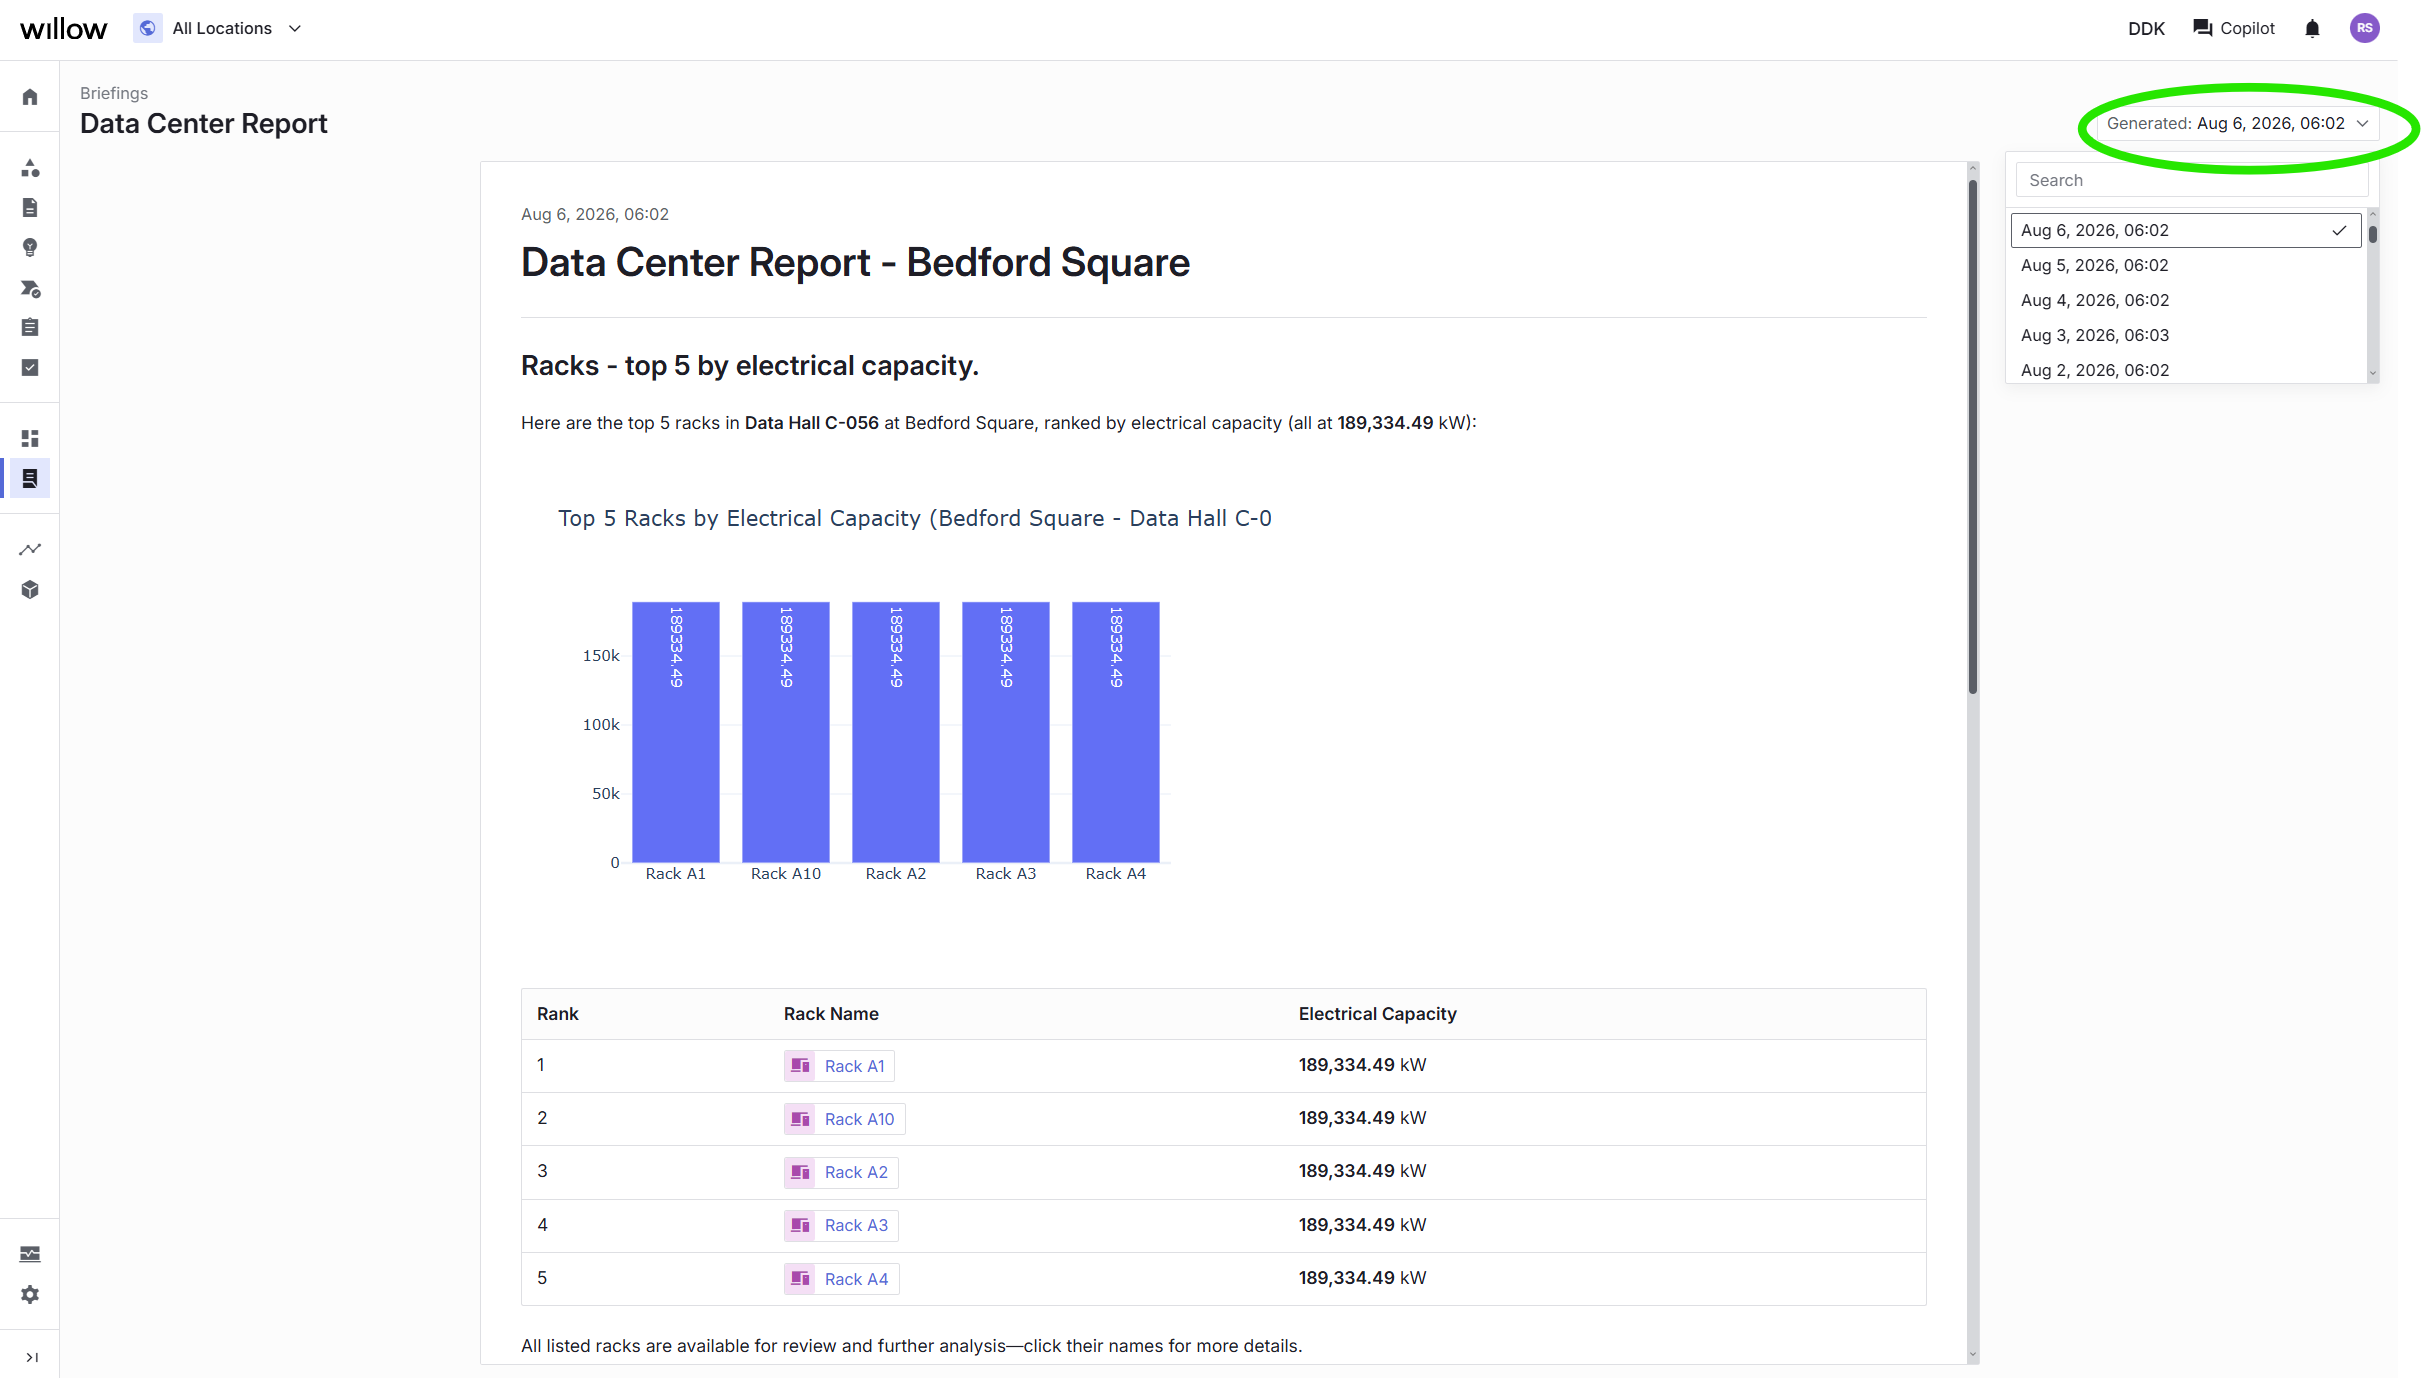
Task: Toggle the Generated date dropdown
Action: pyautogui.click(x=2237, y=123)
